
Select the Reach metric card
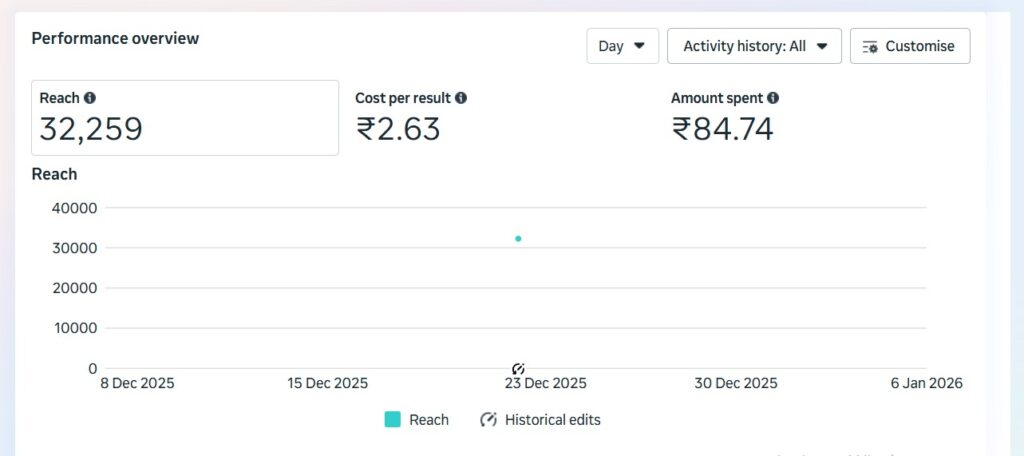point(185,118)
